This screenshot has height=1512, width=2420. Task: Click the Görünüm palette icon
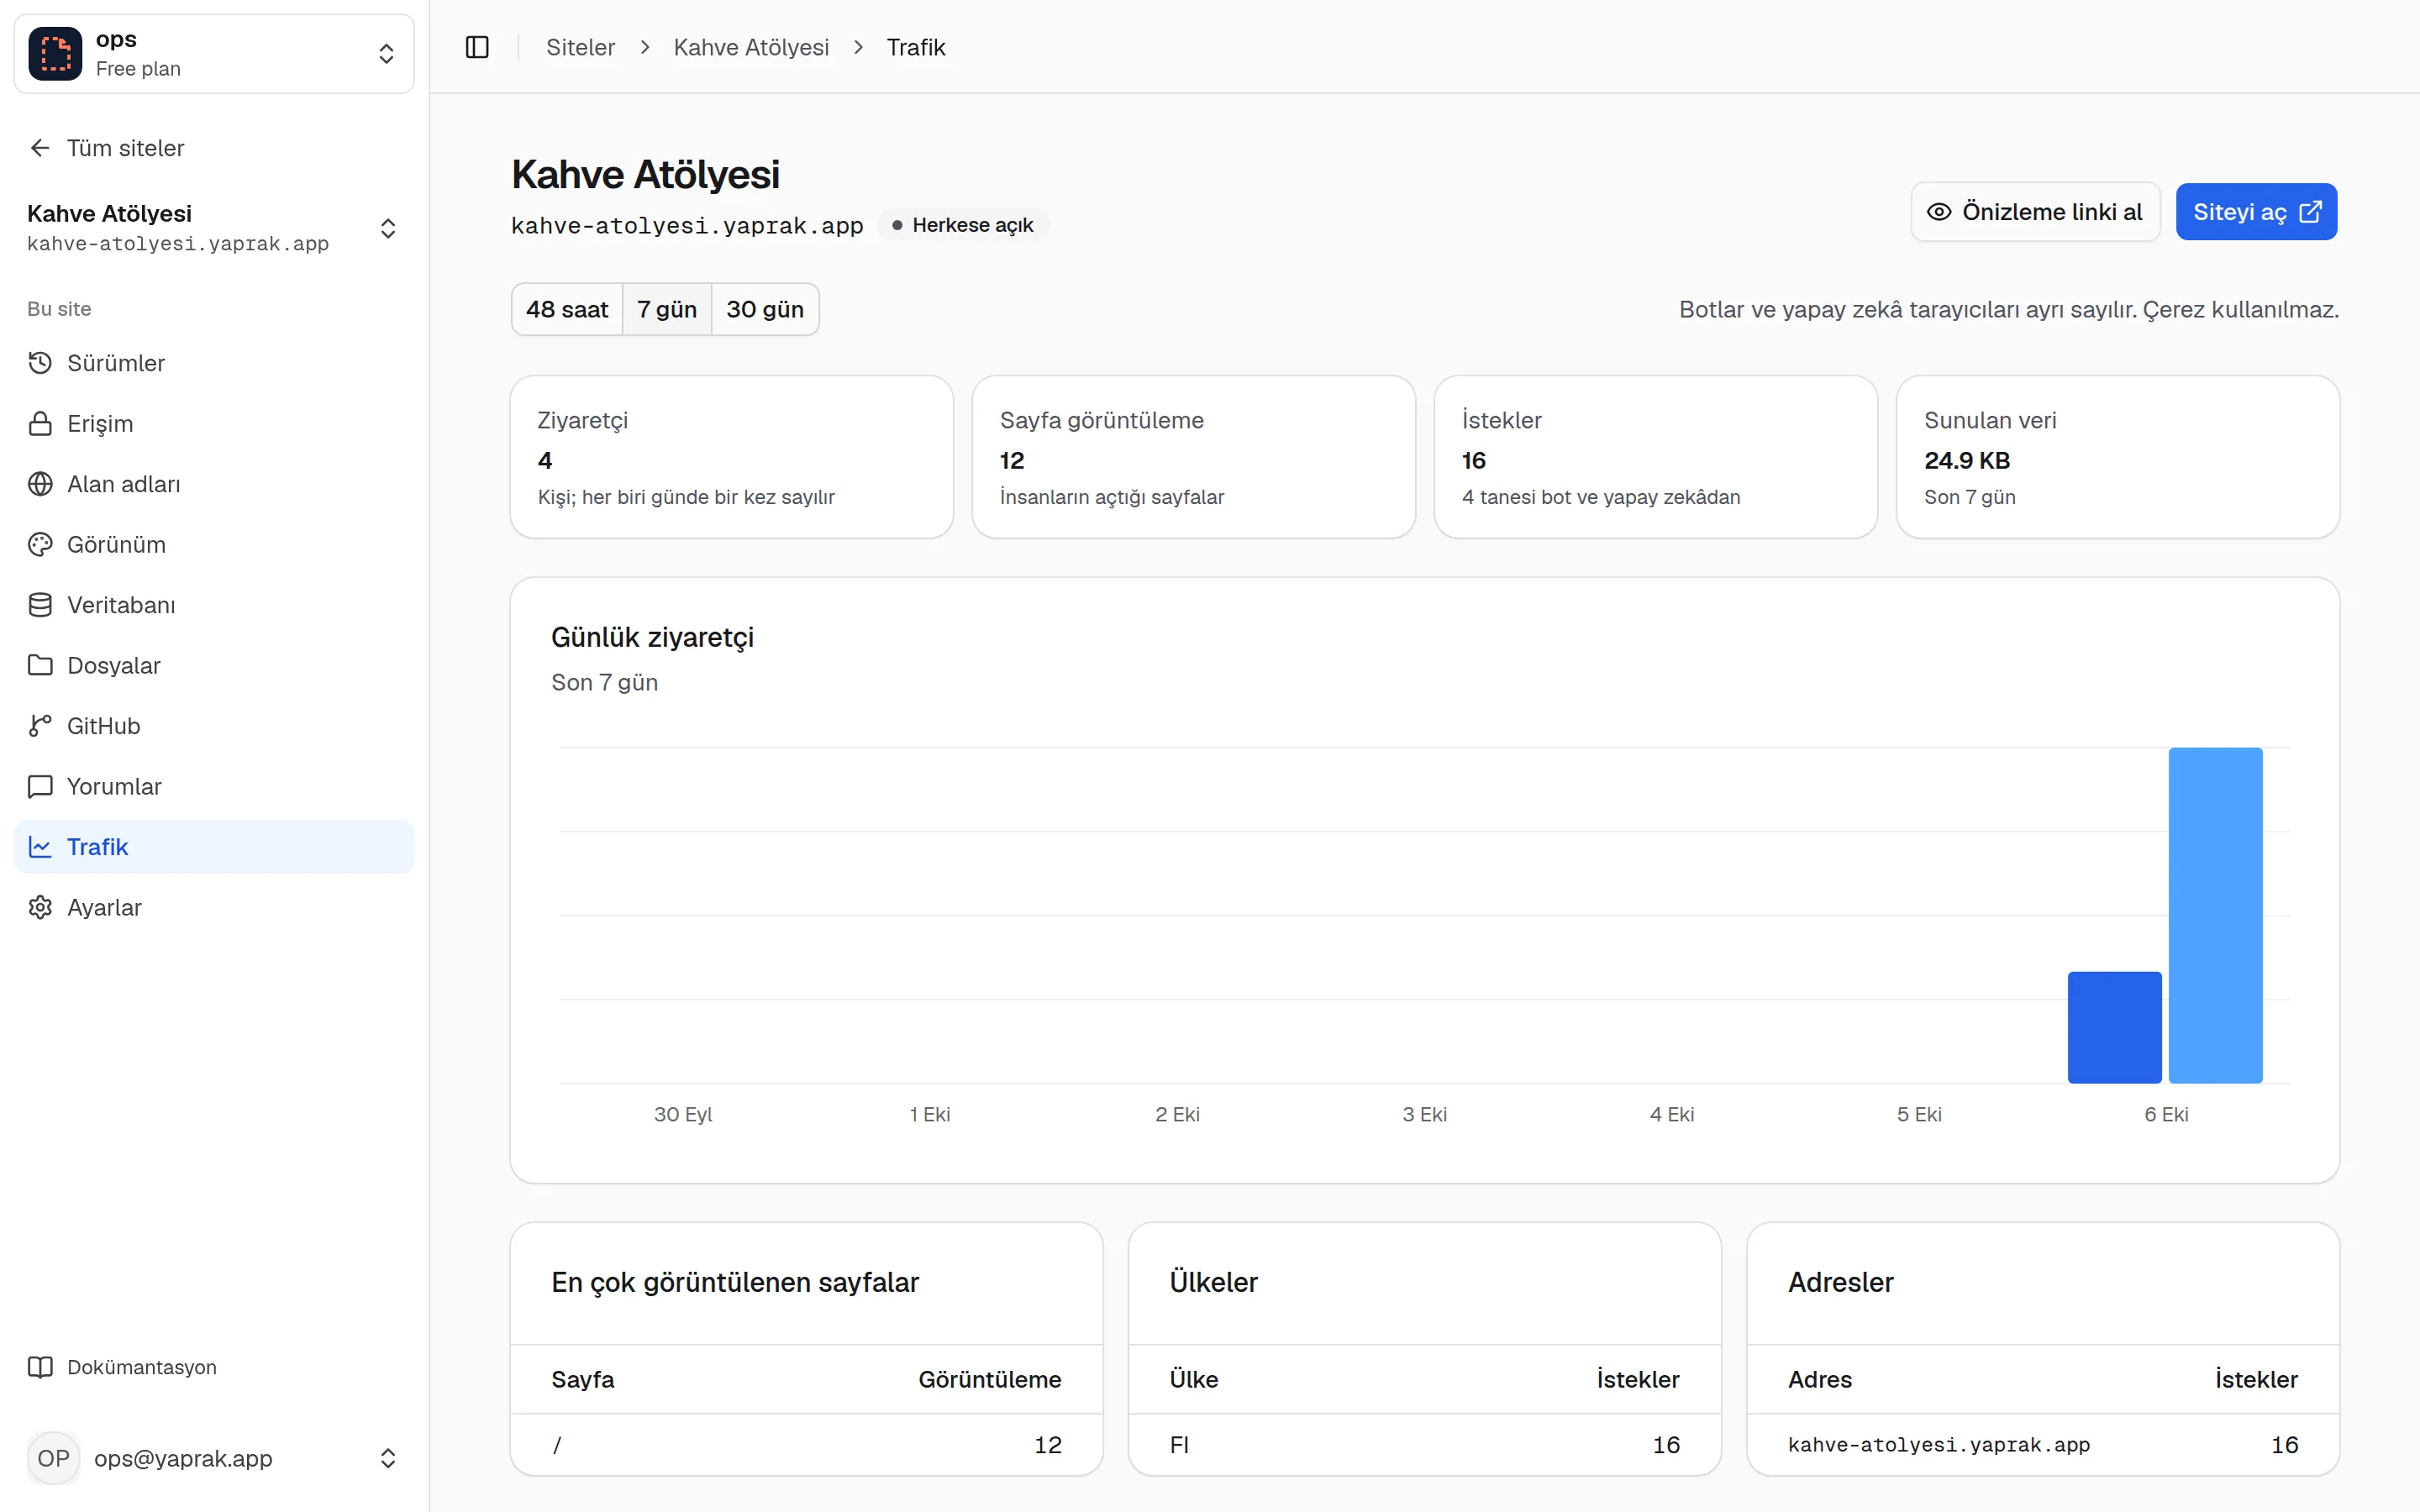pyautogui.click(x=40, y=544)
